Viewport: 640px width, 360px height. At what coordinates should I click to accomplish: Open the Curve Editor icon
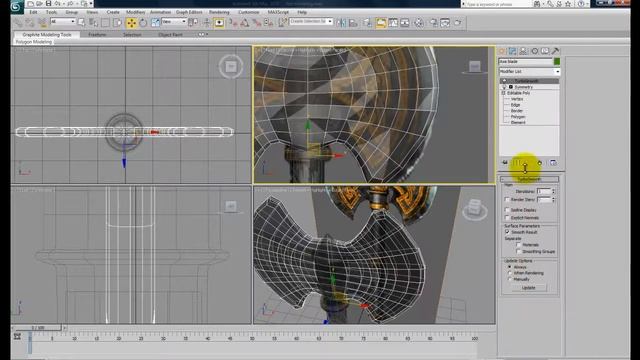click(393, 23)
